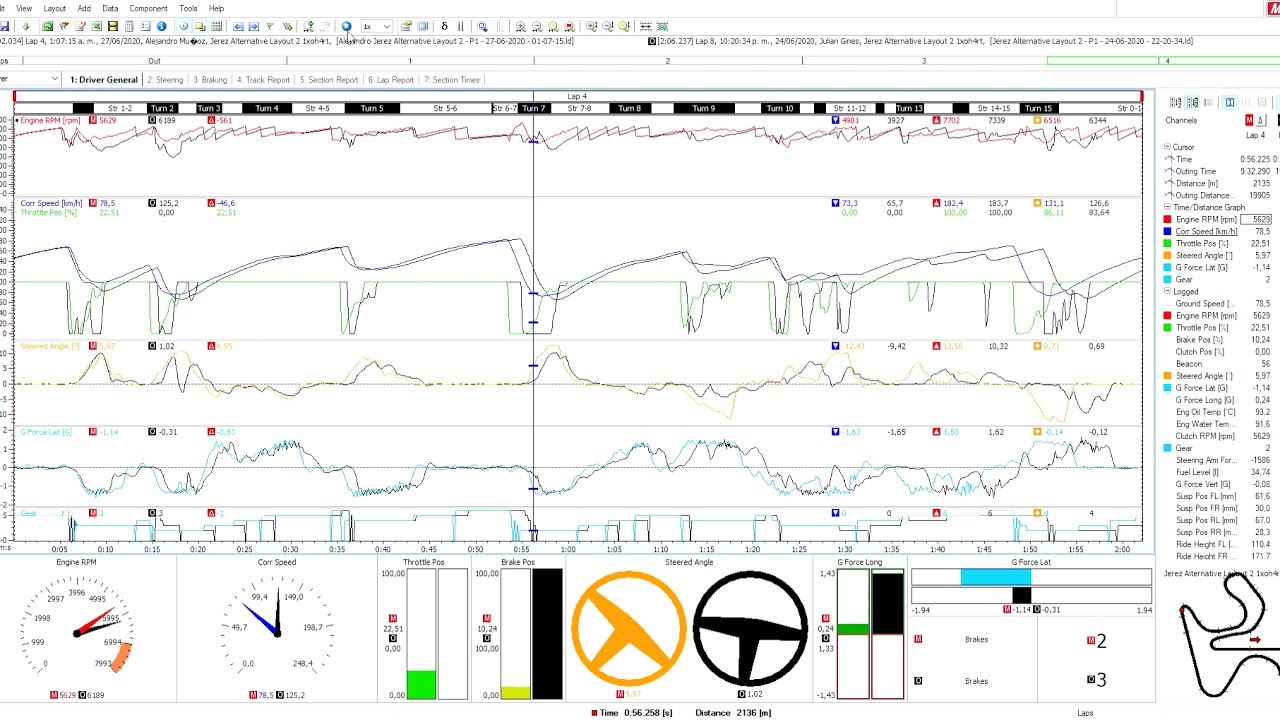
Task: Click the blue information circle icon
Action: (161, 26)
